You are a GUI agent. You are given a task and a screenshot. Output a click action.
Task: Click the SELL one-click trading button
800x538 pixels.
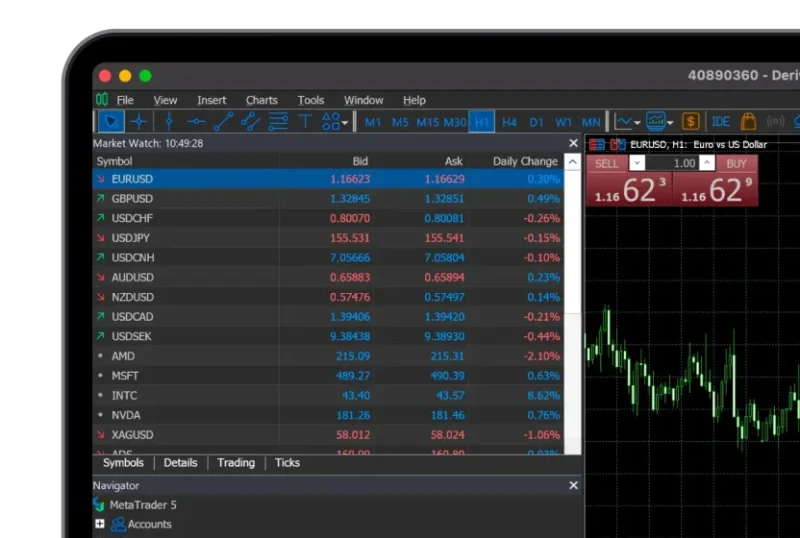pyautogui.click(x=607, y=163)
